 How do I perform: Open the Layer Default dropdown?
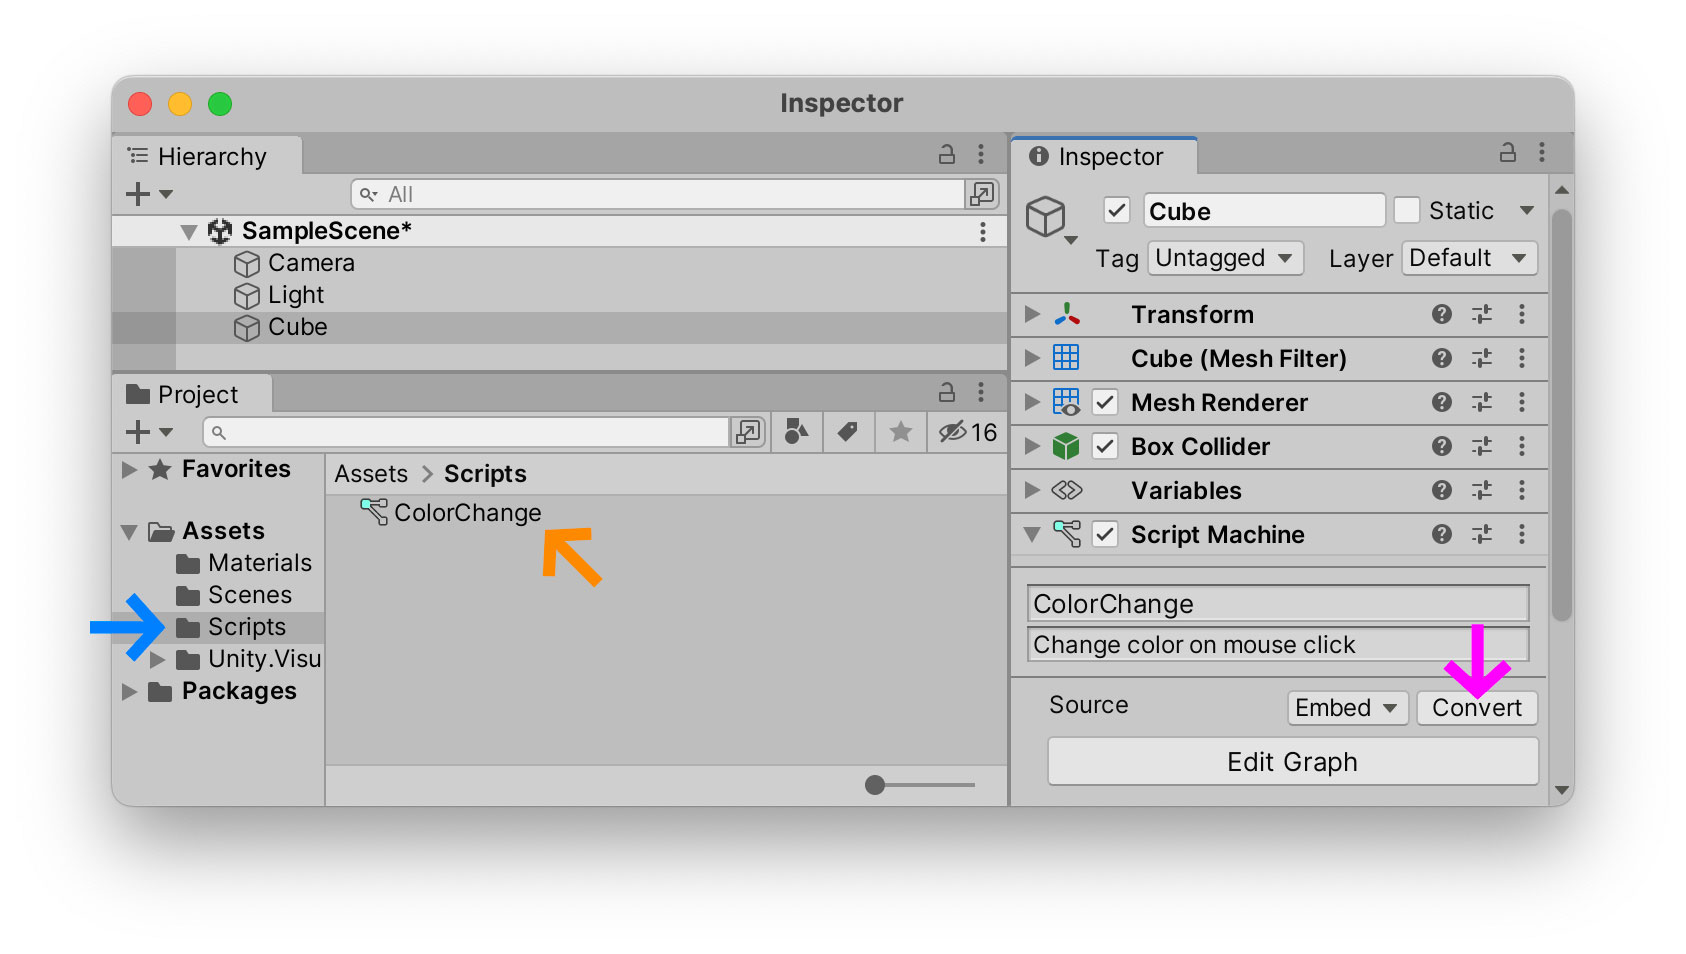1469,258
